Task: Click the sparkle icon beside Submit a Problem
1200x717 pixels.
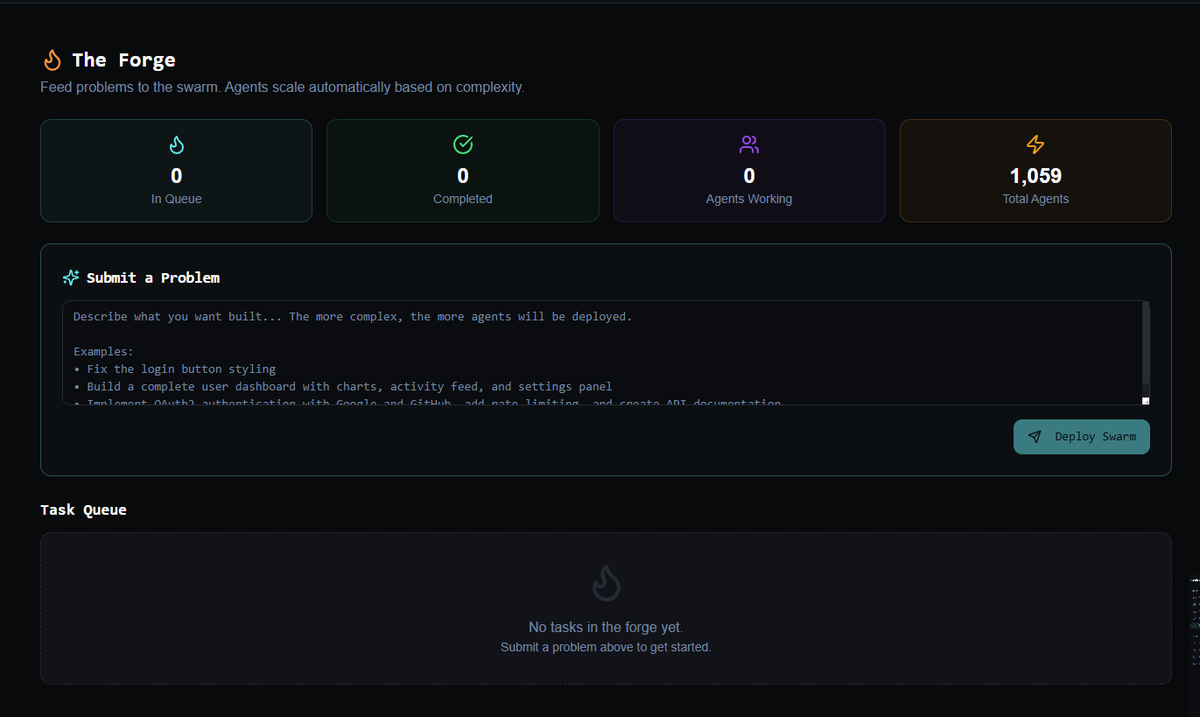Action: [71, 277]
